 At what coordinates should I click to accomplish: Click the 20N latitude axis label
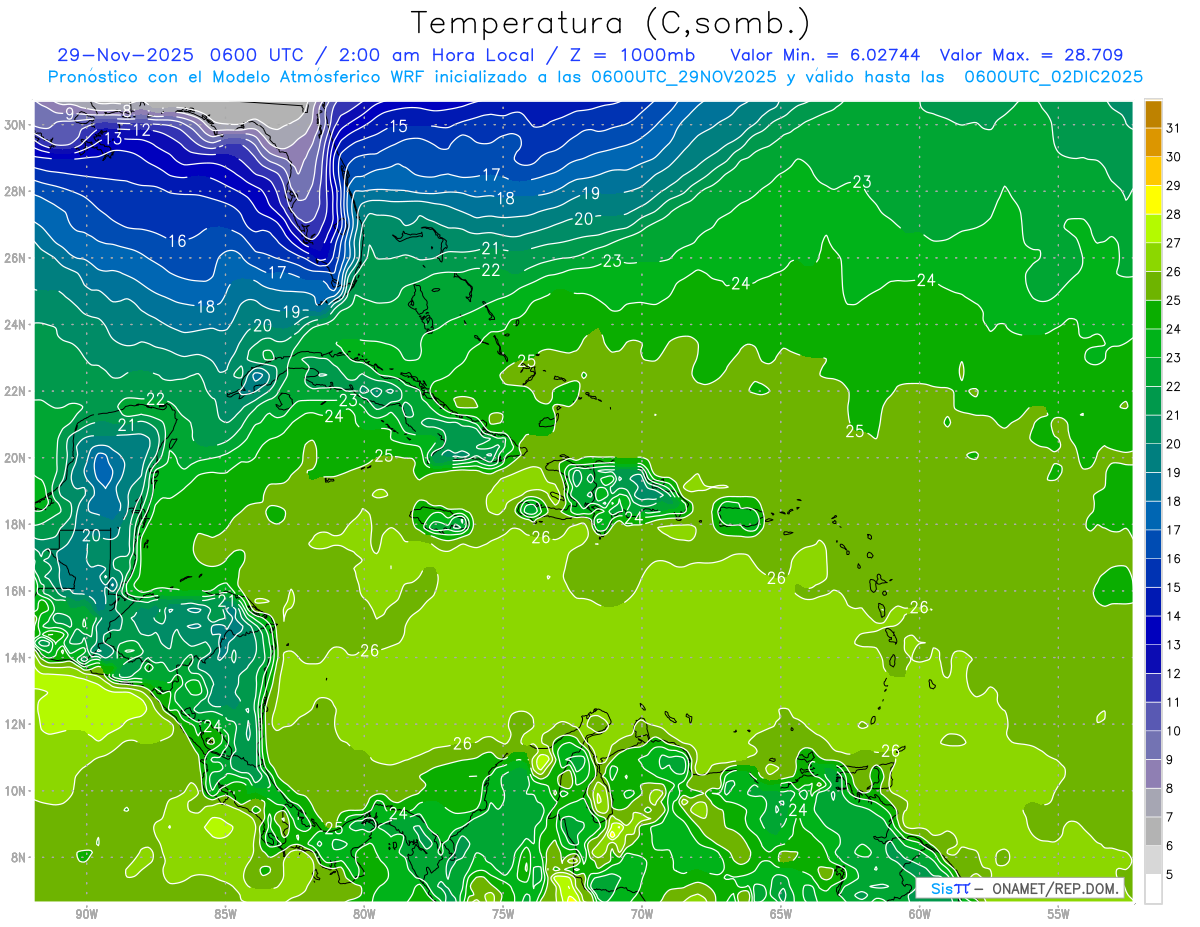pos(17,458)
